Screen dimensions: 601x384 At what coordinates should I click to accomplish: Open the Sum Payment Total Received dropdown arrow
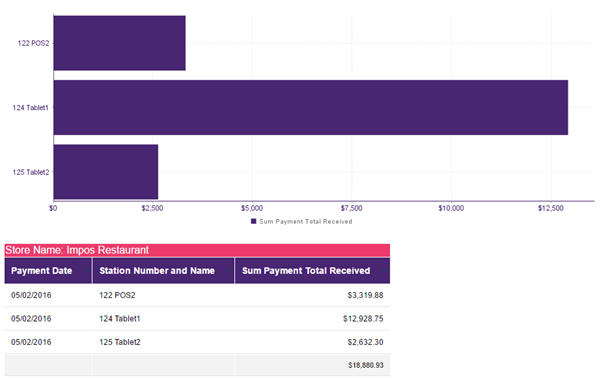click(384, 271)
